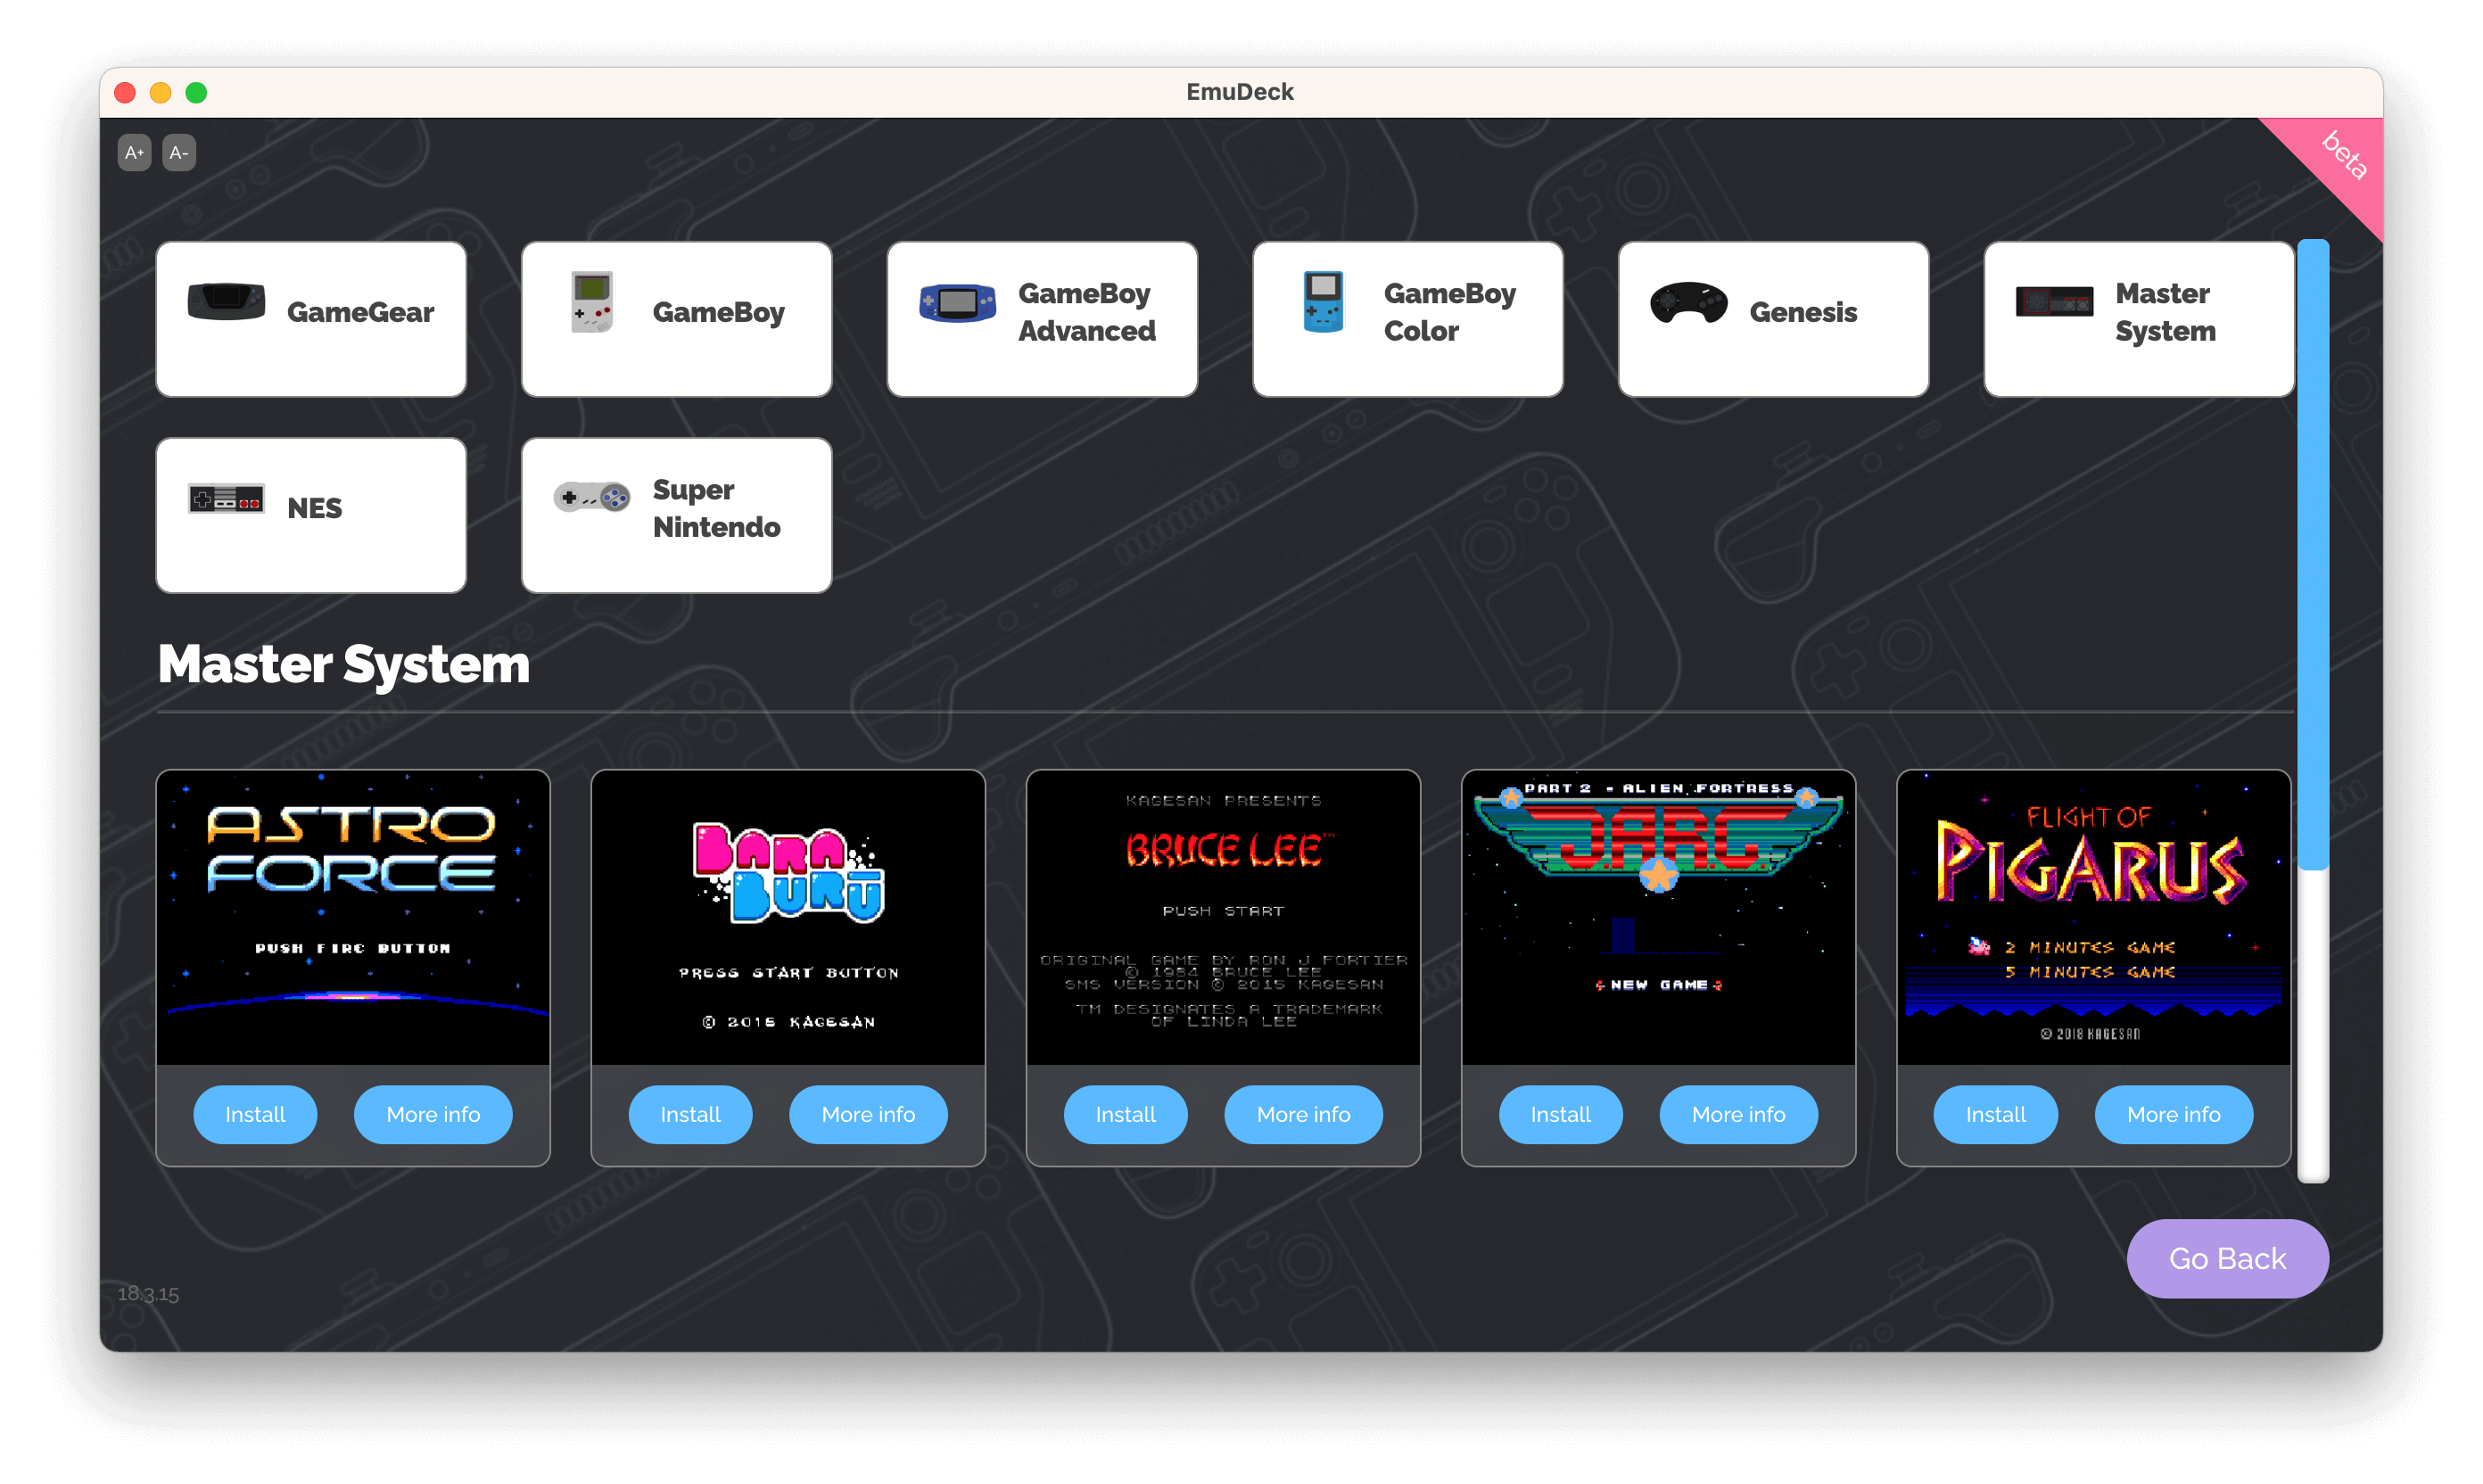This screenshot has width=2483, height=1484.
Task: Click the GameBoy Advanced console icon
Action: 957,302
